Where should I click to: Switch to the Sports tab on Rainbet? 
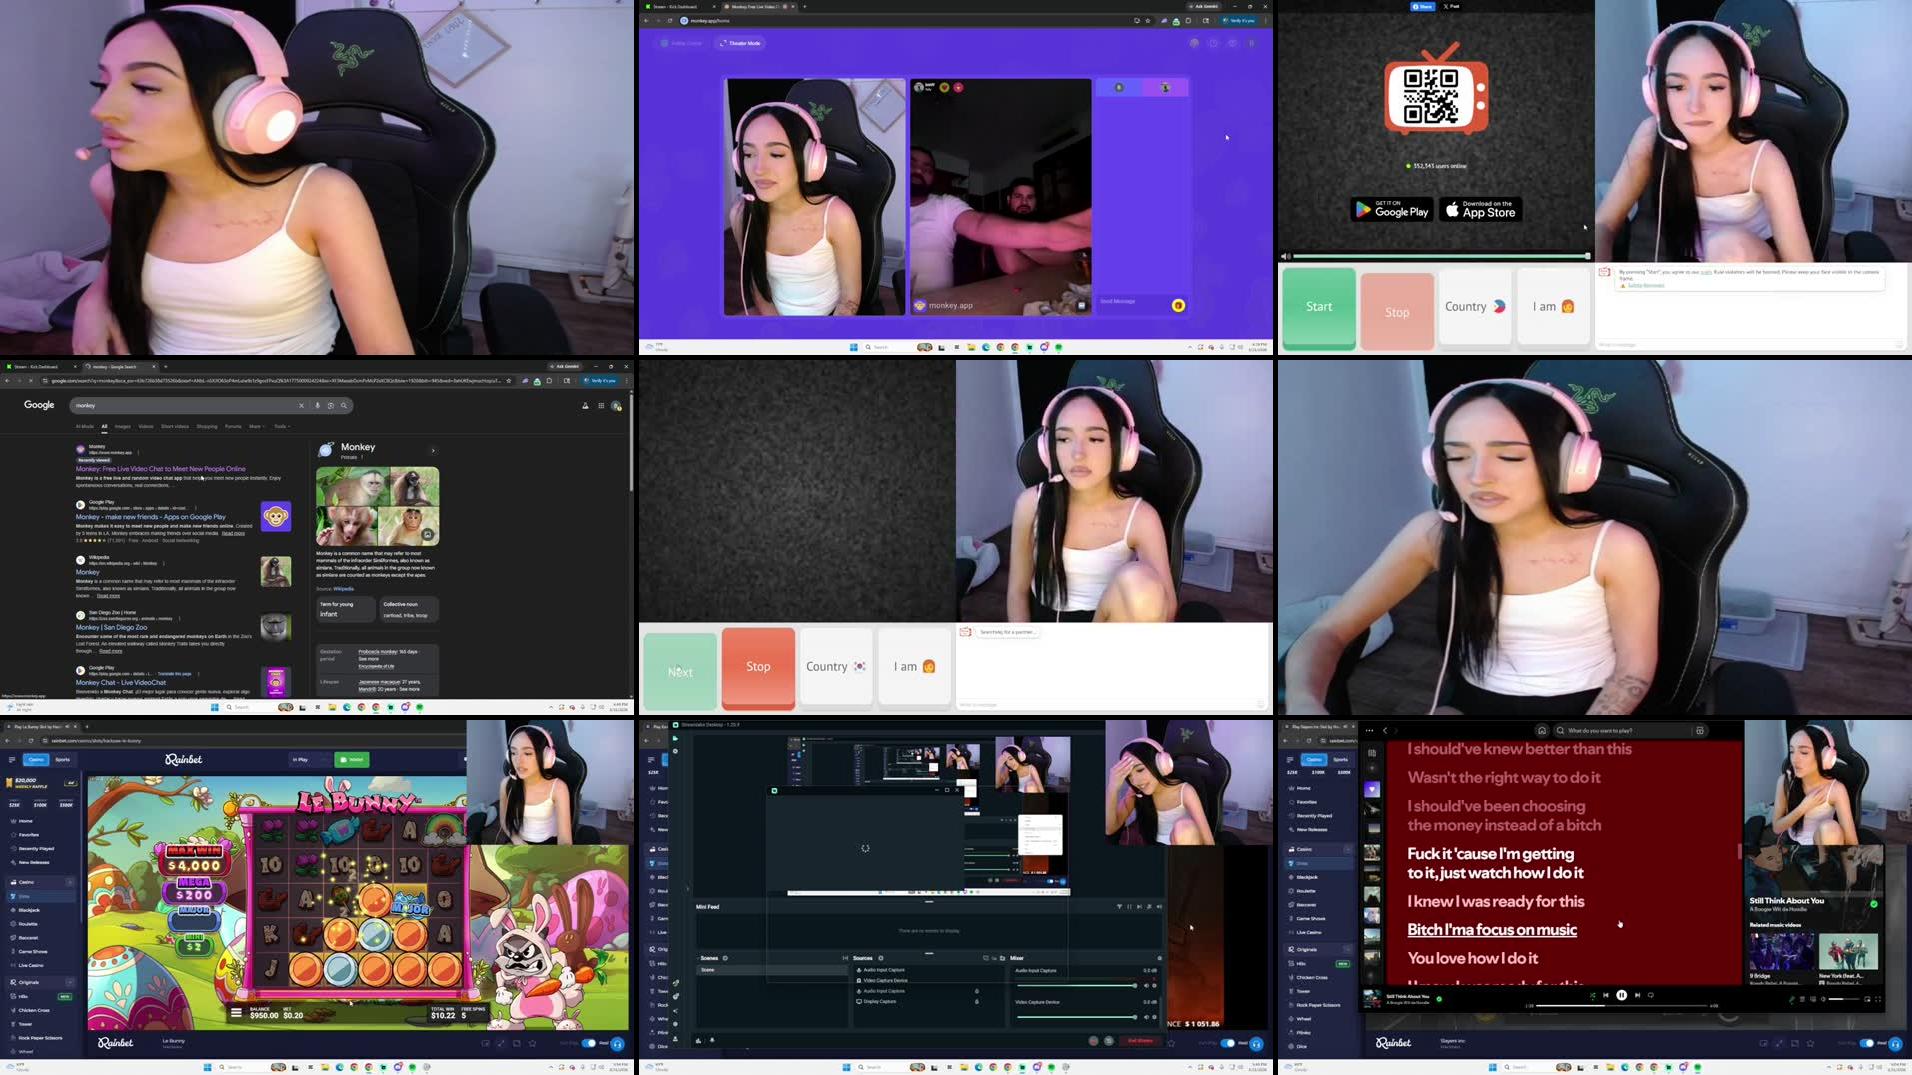coord(62,759)
